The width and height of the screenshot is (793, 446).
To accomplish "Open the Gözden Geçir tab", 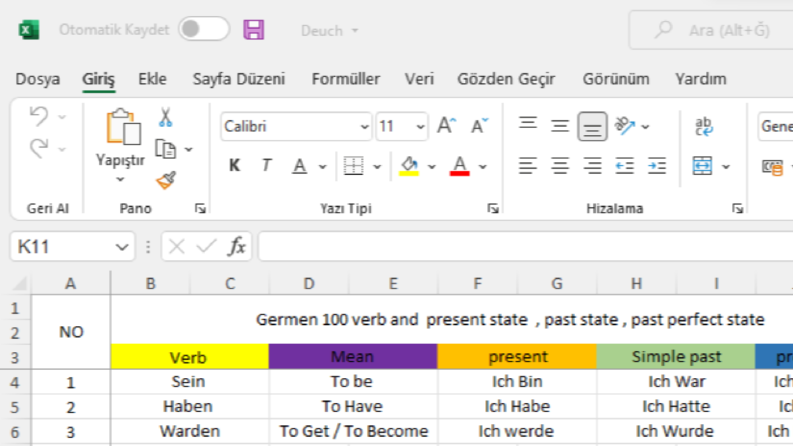I will 506,79.
